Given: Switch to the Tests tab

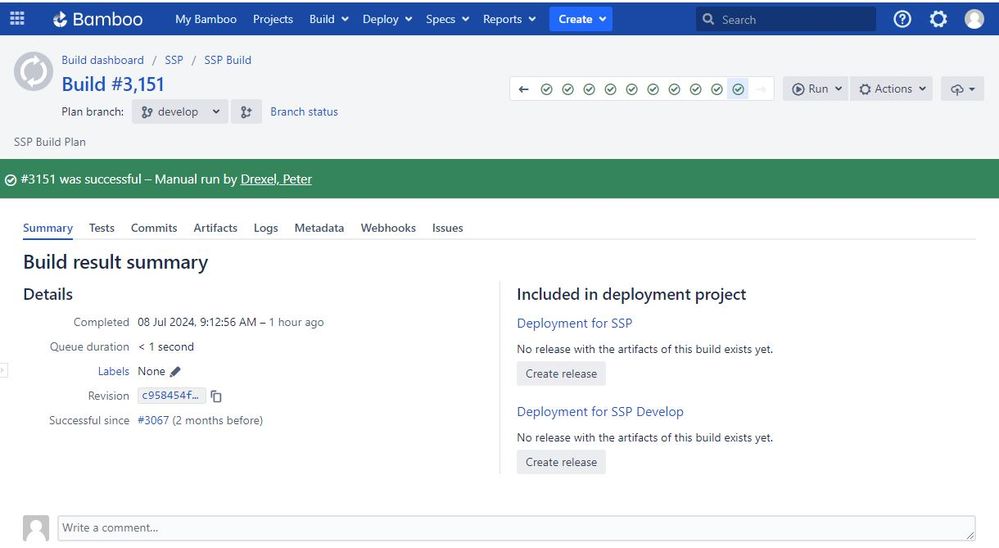Looking at the screenshot, I should coord(101,228).
